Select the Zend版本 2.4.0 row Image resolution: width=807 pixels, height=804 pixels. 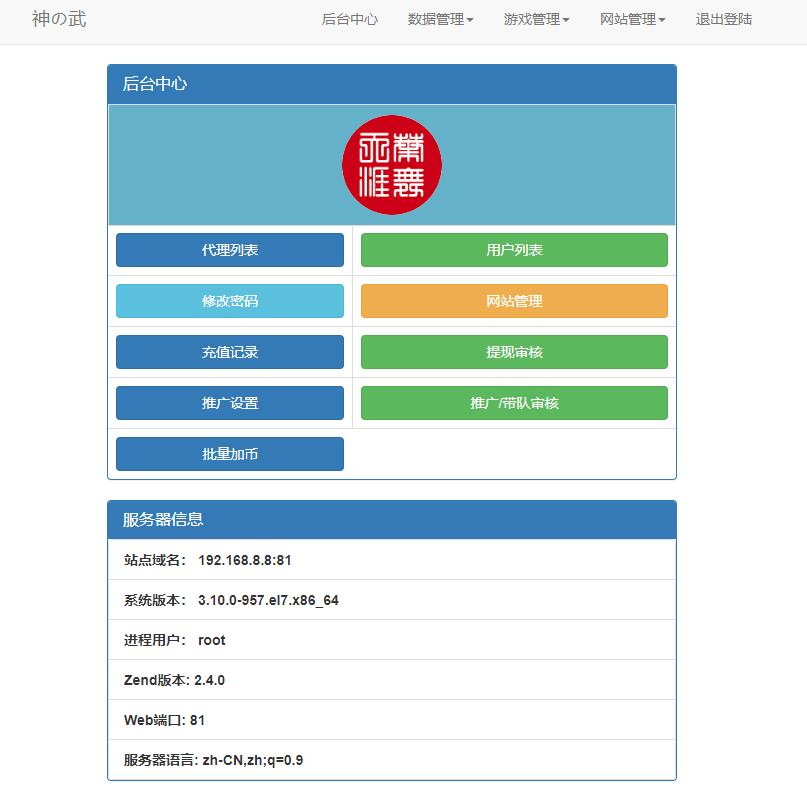(x=392, y=680)
